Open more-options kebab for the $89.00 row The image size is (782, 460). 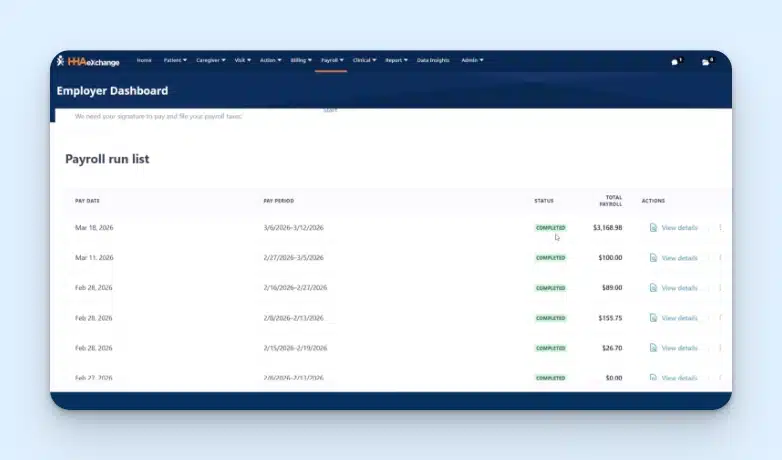720,288
